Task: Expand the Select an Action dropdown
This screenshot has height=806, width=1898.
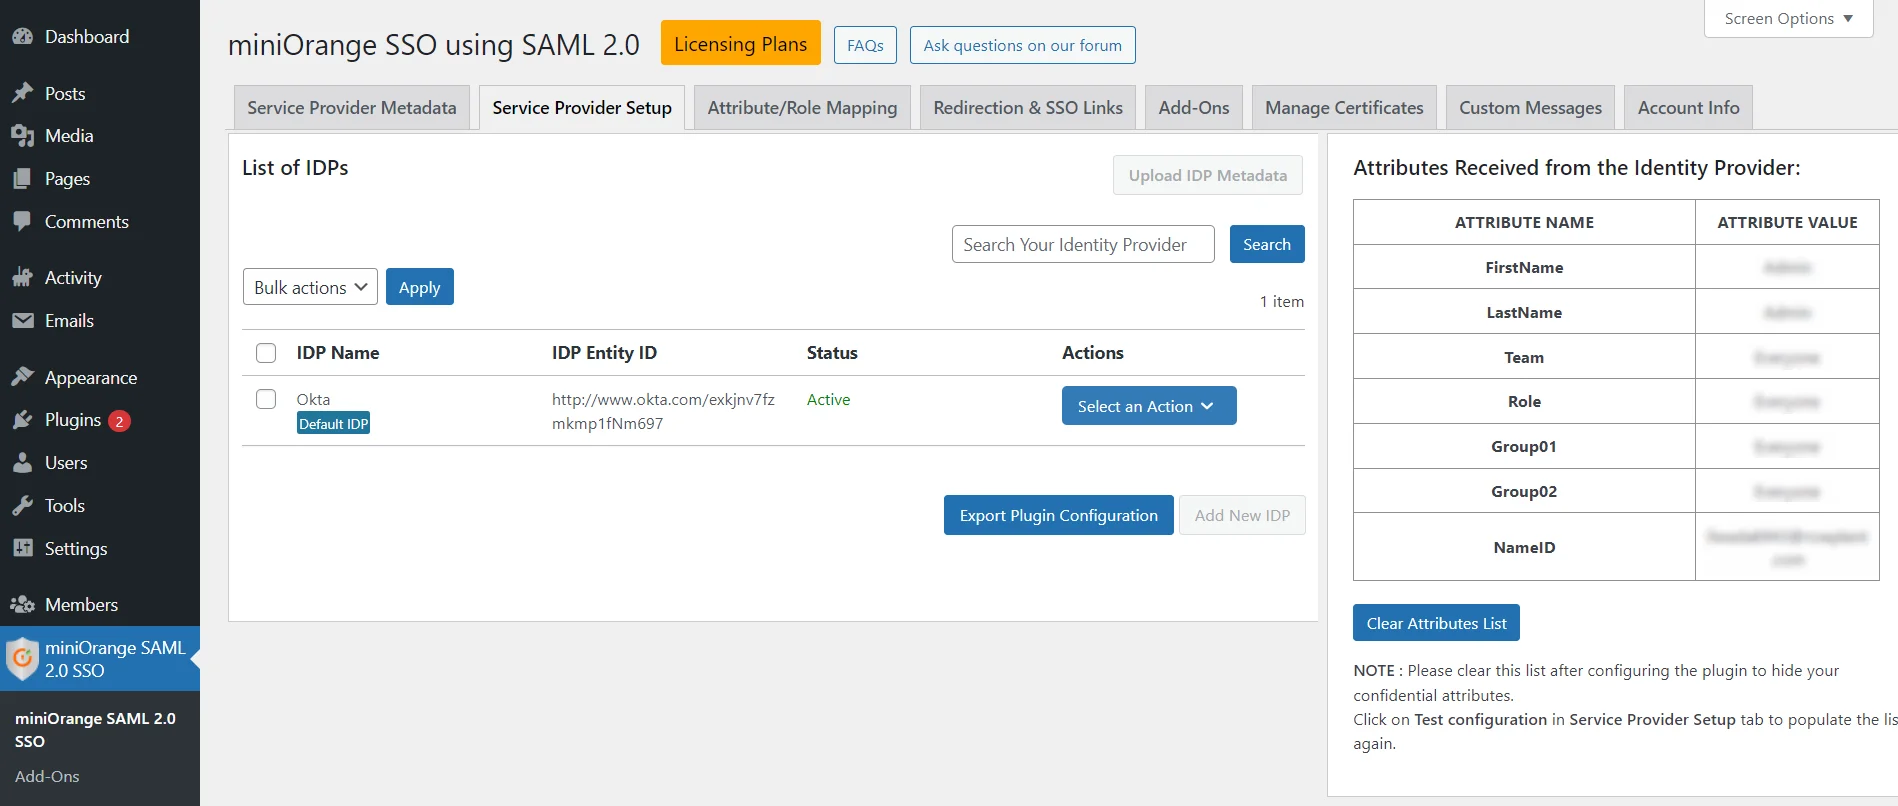Action: point(1149,406)
